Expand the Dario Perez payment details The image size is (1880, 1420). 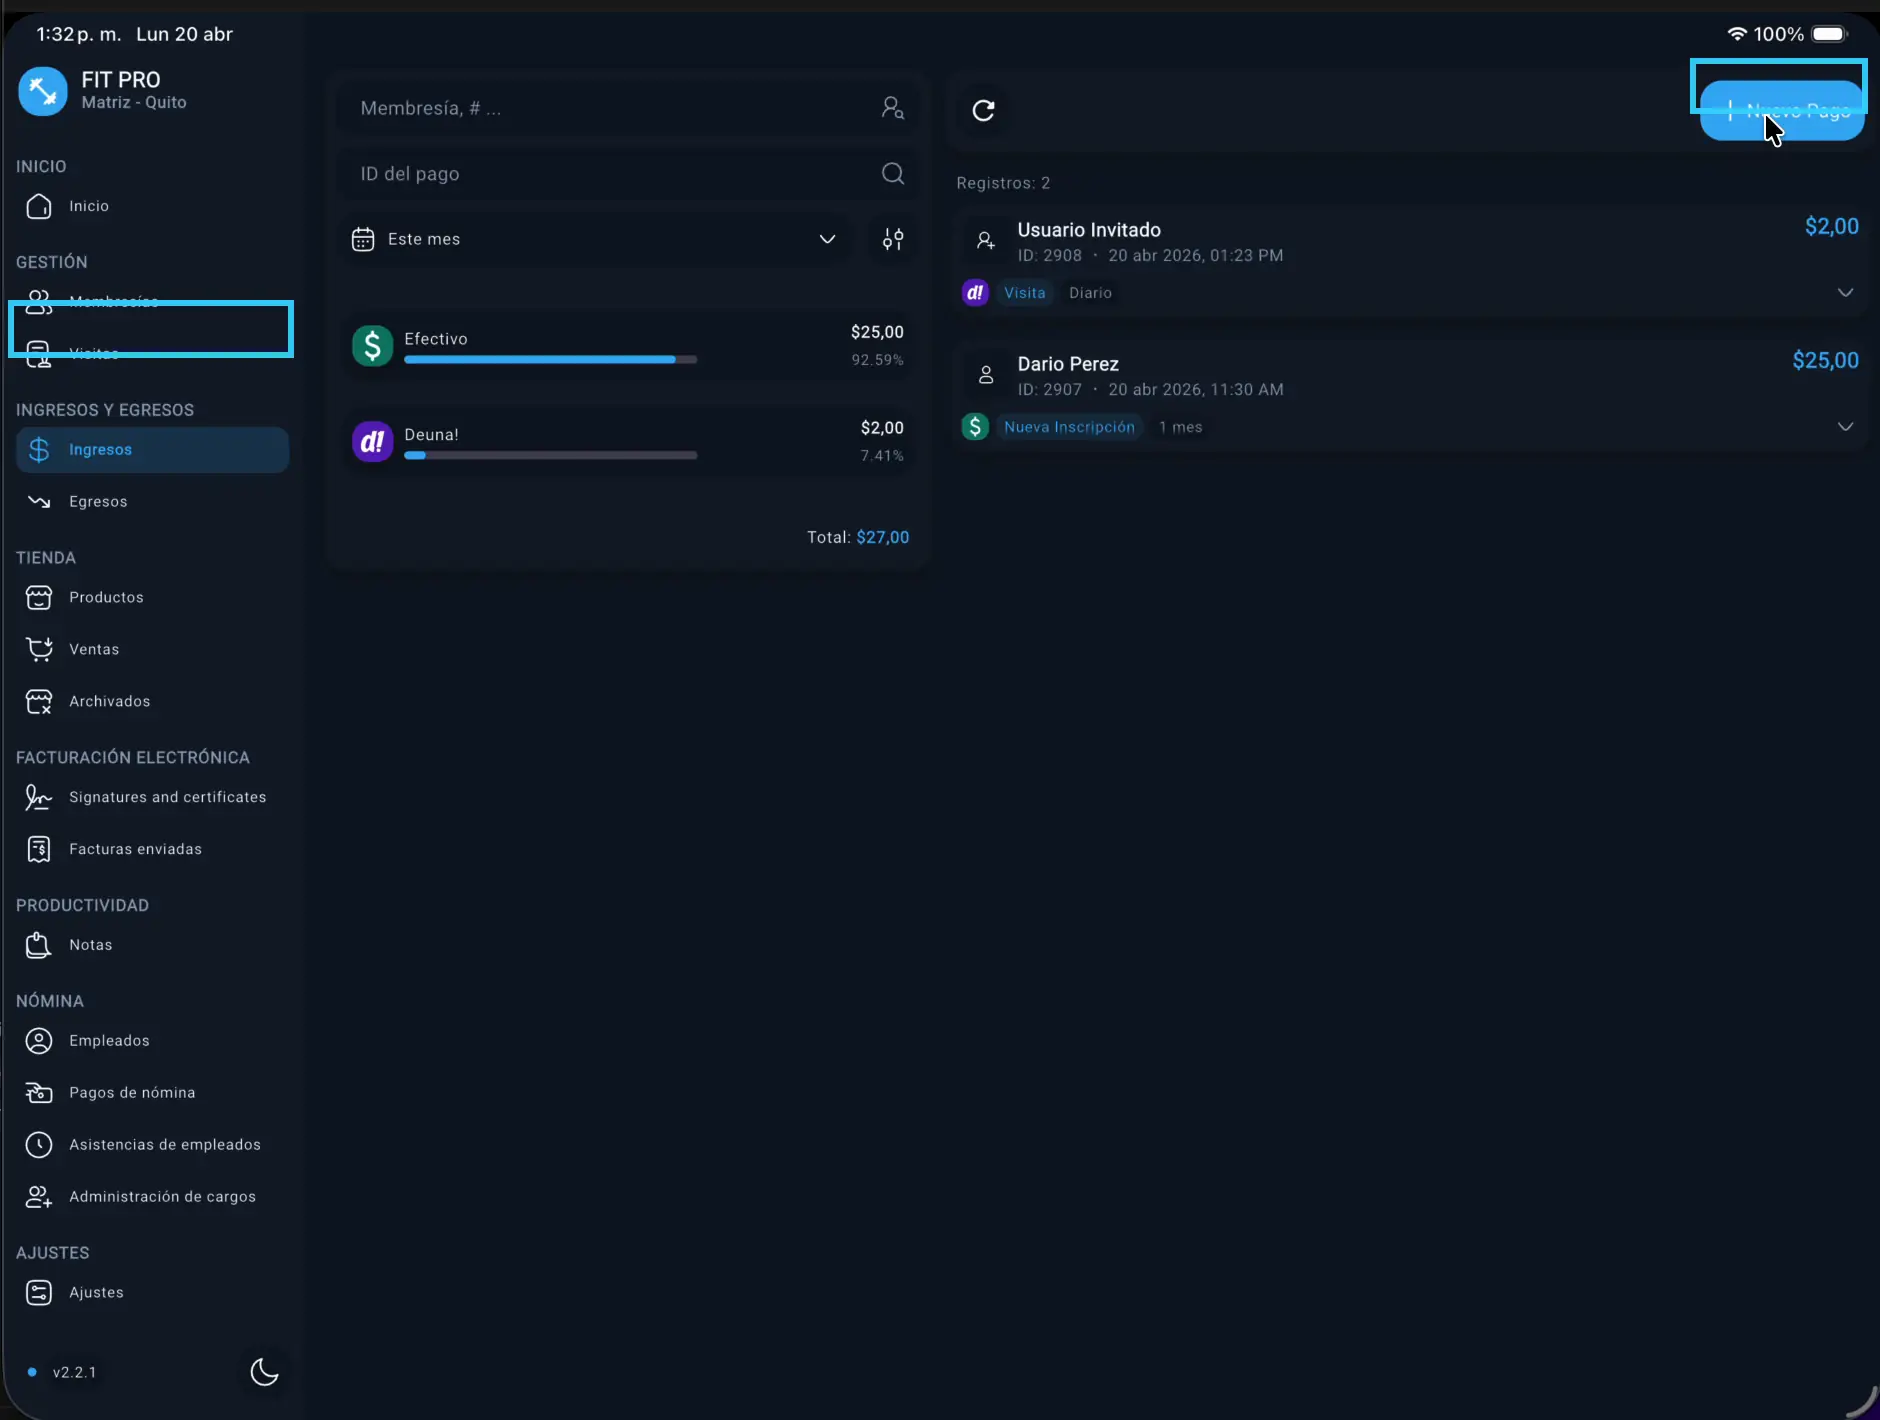pyautogui.click(x=1845, y=427)
